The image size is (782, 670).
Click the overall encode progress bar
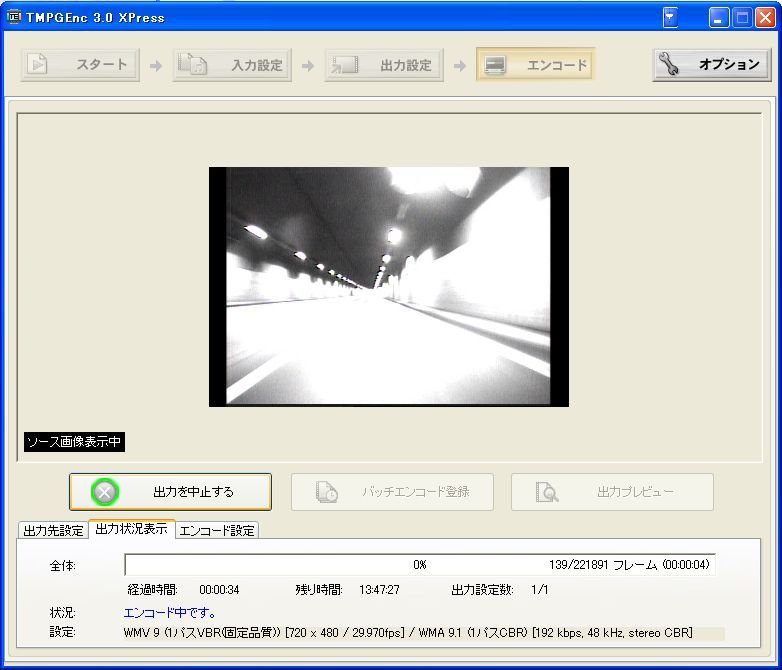pyautogui.click(x=420, y=565)
